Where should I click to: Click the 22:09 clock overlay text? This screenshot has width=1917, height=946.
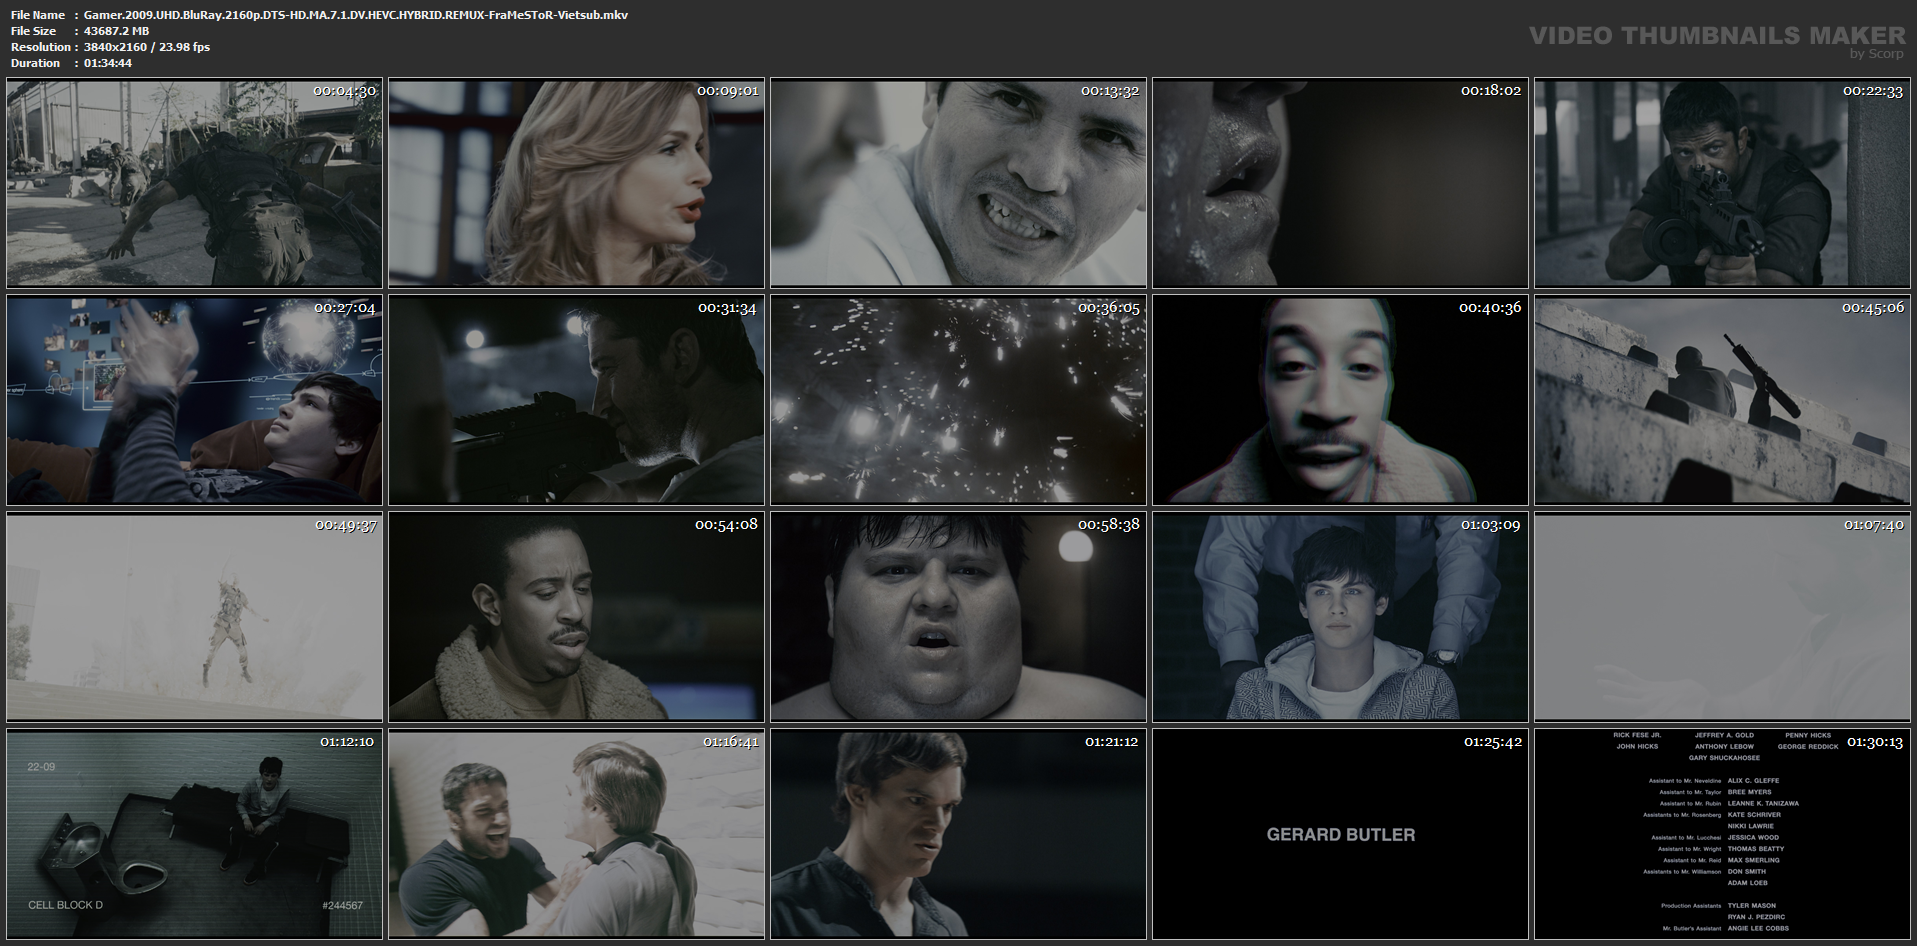pos(41,767)
